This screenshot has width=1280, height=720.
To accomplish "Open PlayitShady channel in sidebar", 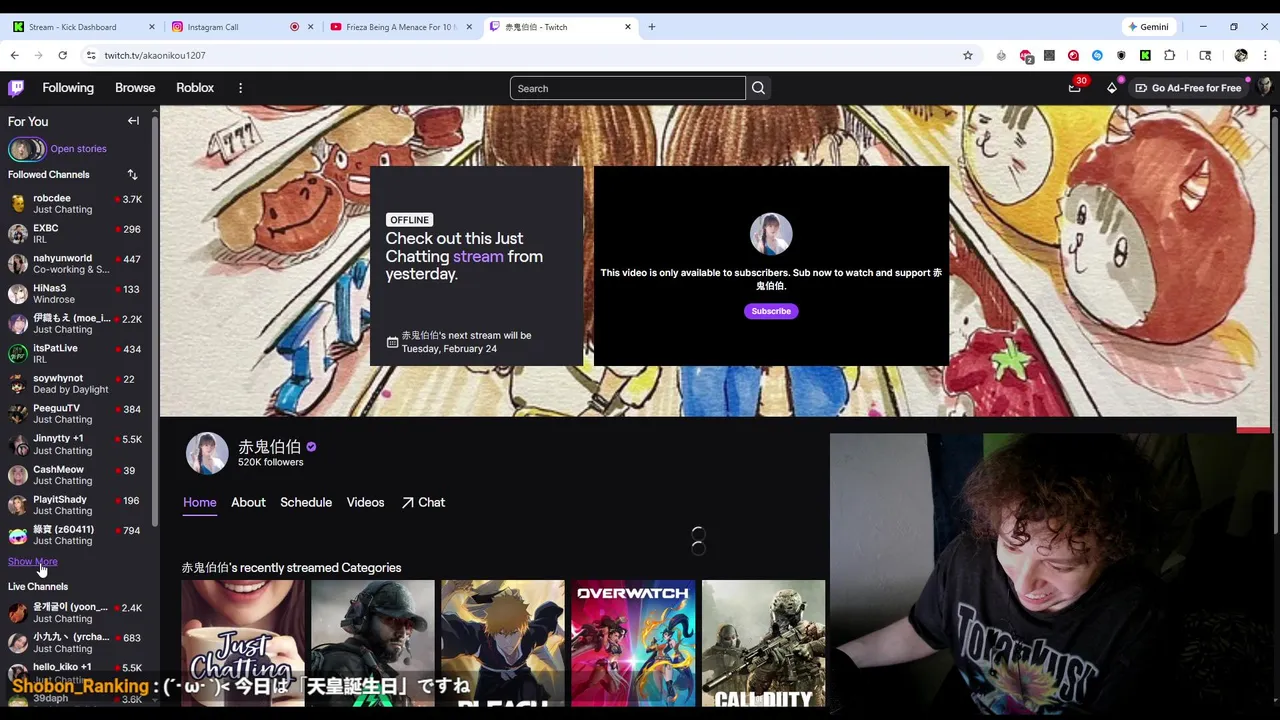I will click(76, 505).
